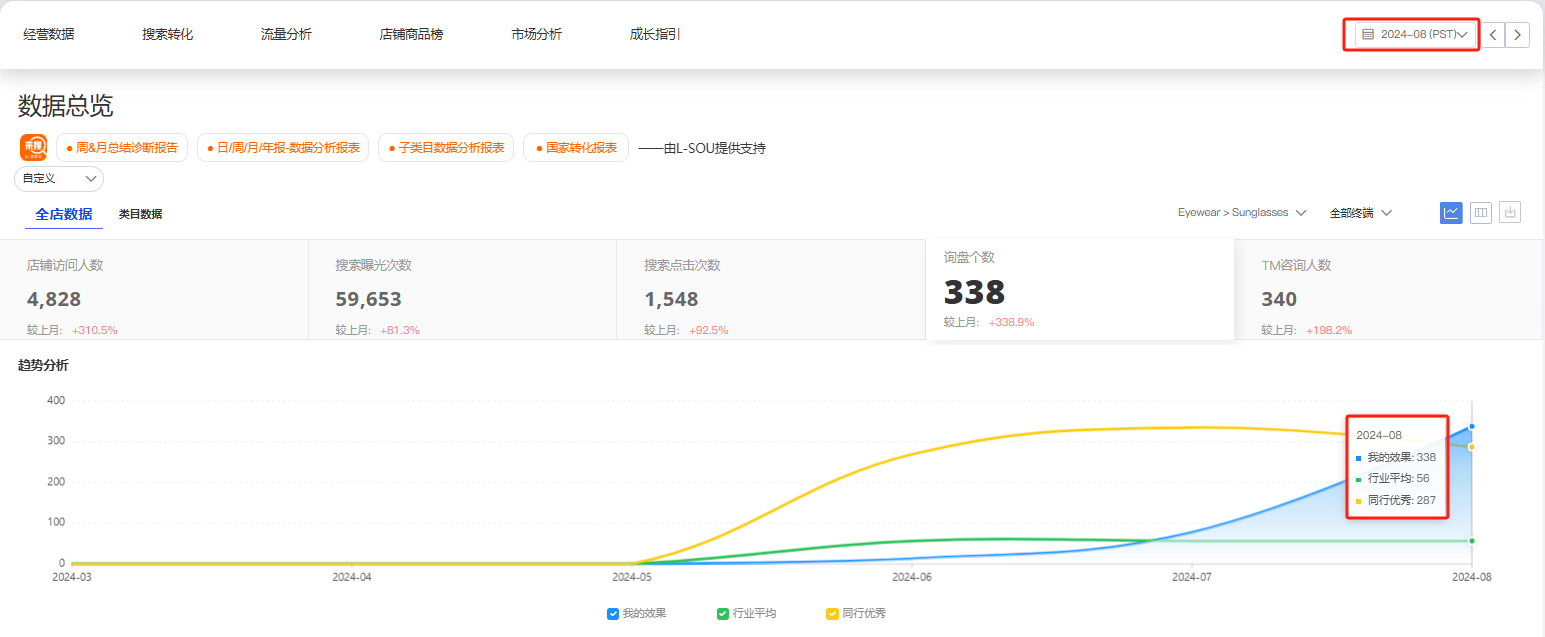This screenshot has height=637, width=1545.
Task: Click calendar icon in date picker
Action: [1368, 35]
